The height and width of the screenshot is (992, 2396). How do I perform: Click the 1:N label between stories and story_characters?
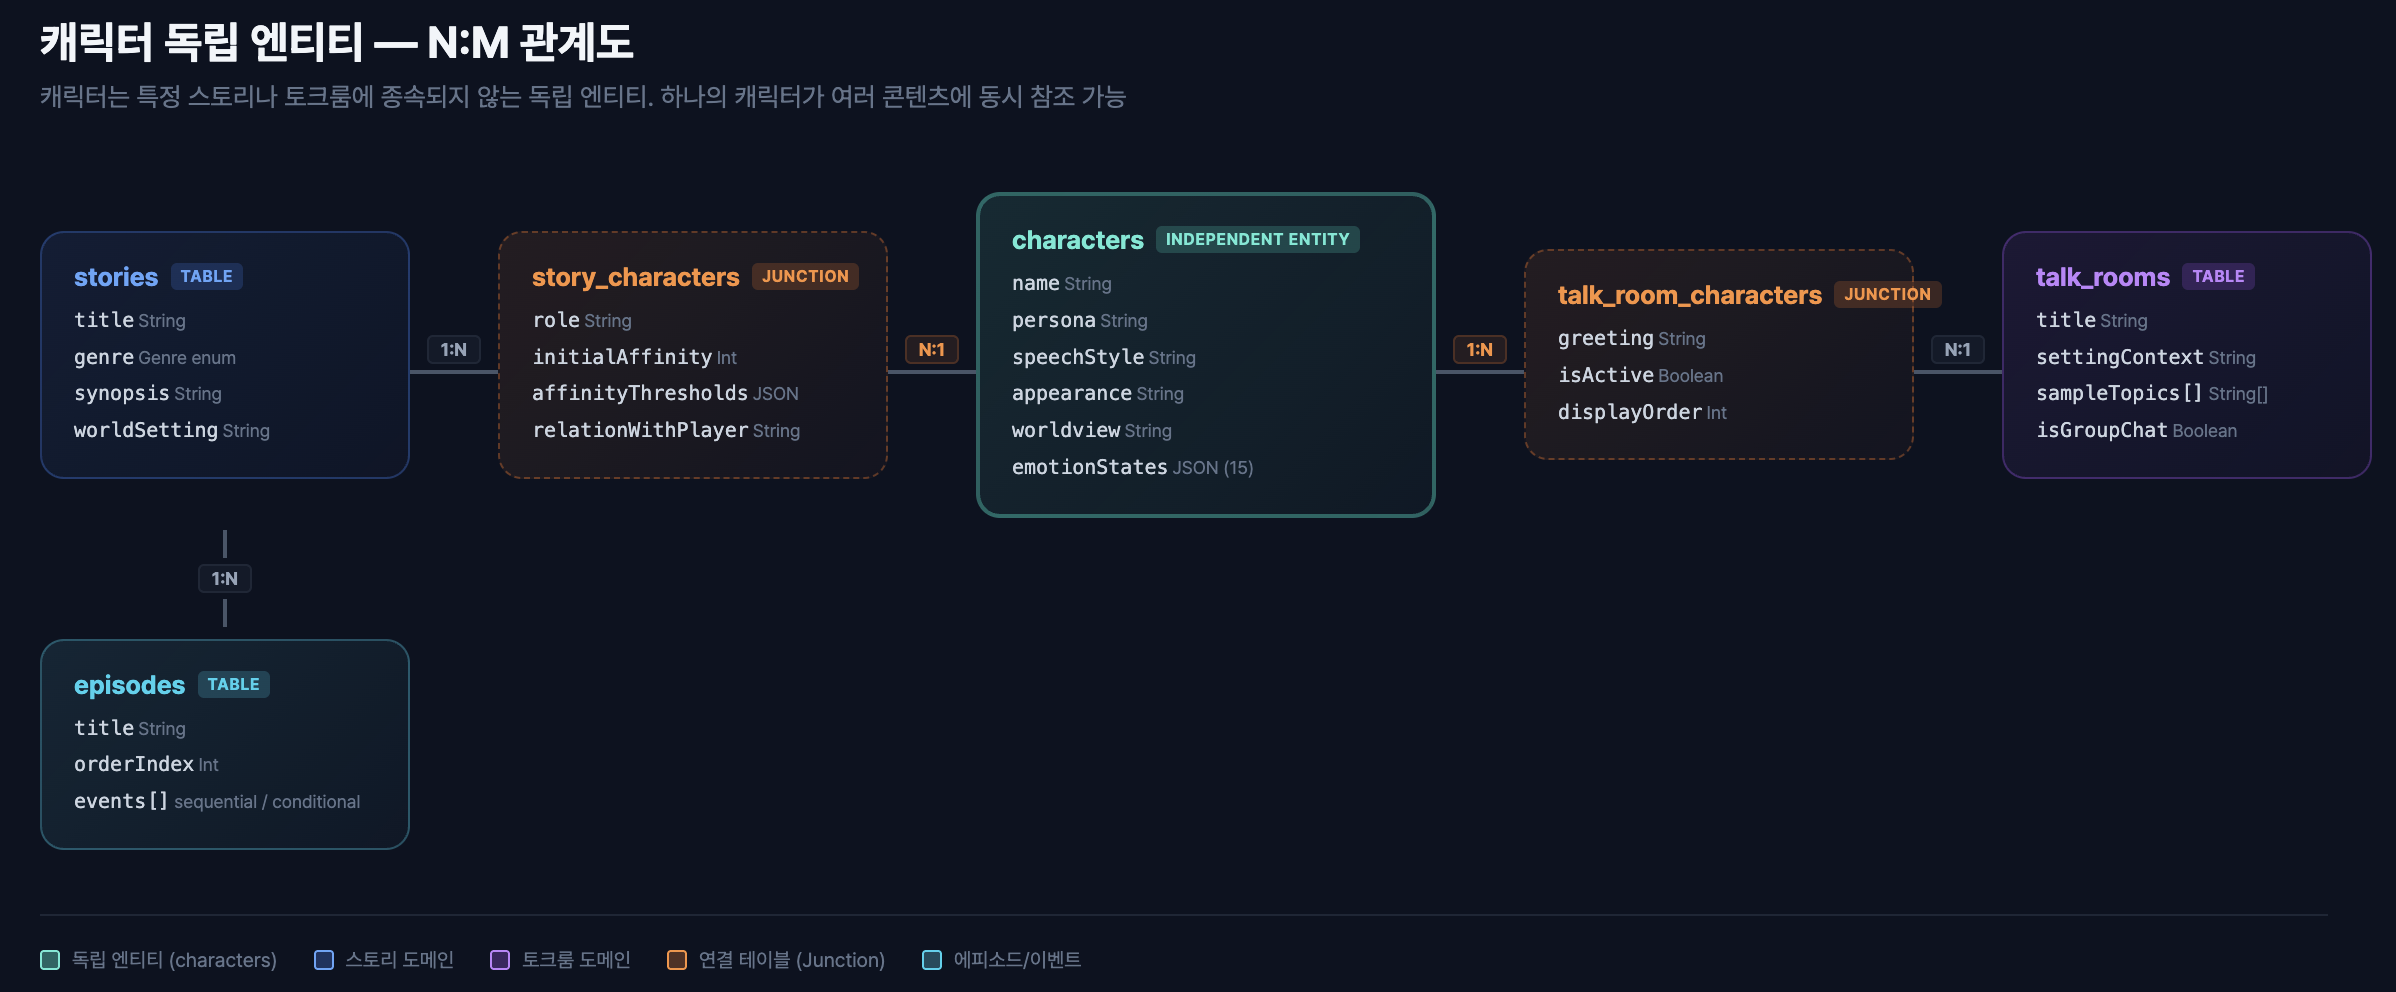click(x=454, y=349)
